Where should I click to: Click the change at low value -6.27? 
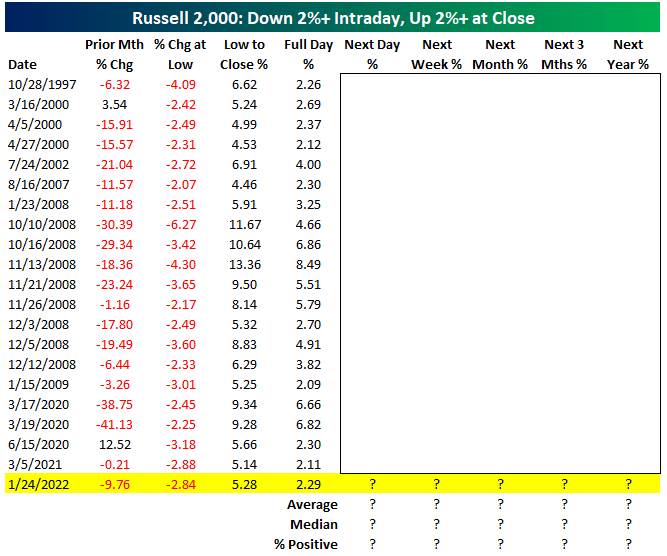[180, 225]
